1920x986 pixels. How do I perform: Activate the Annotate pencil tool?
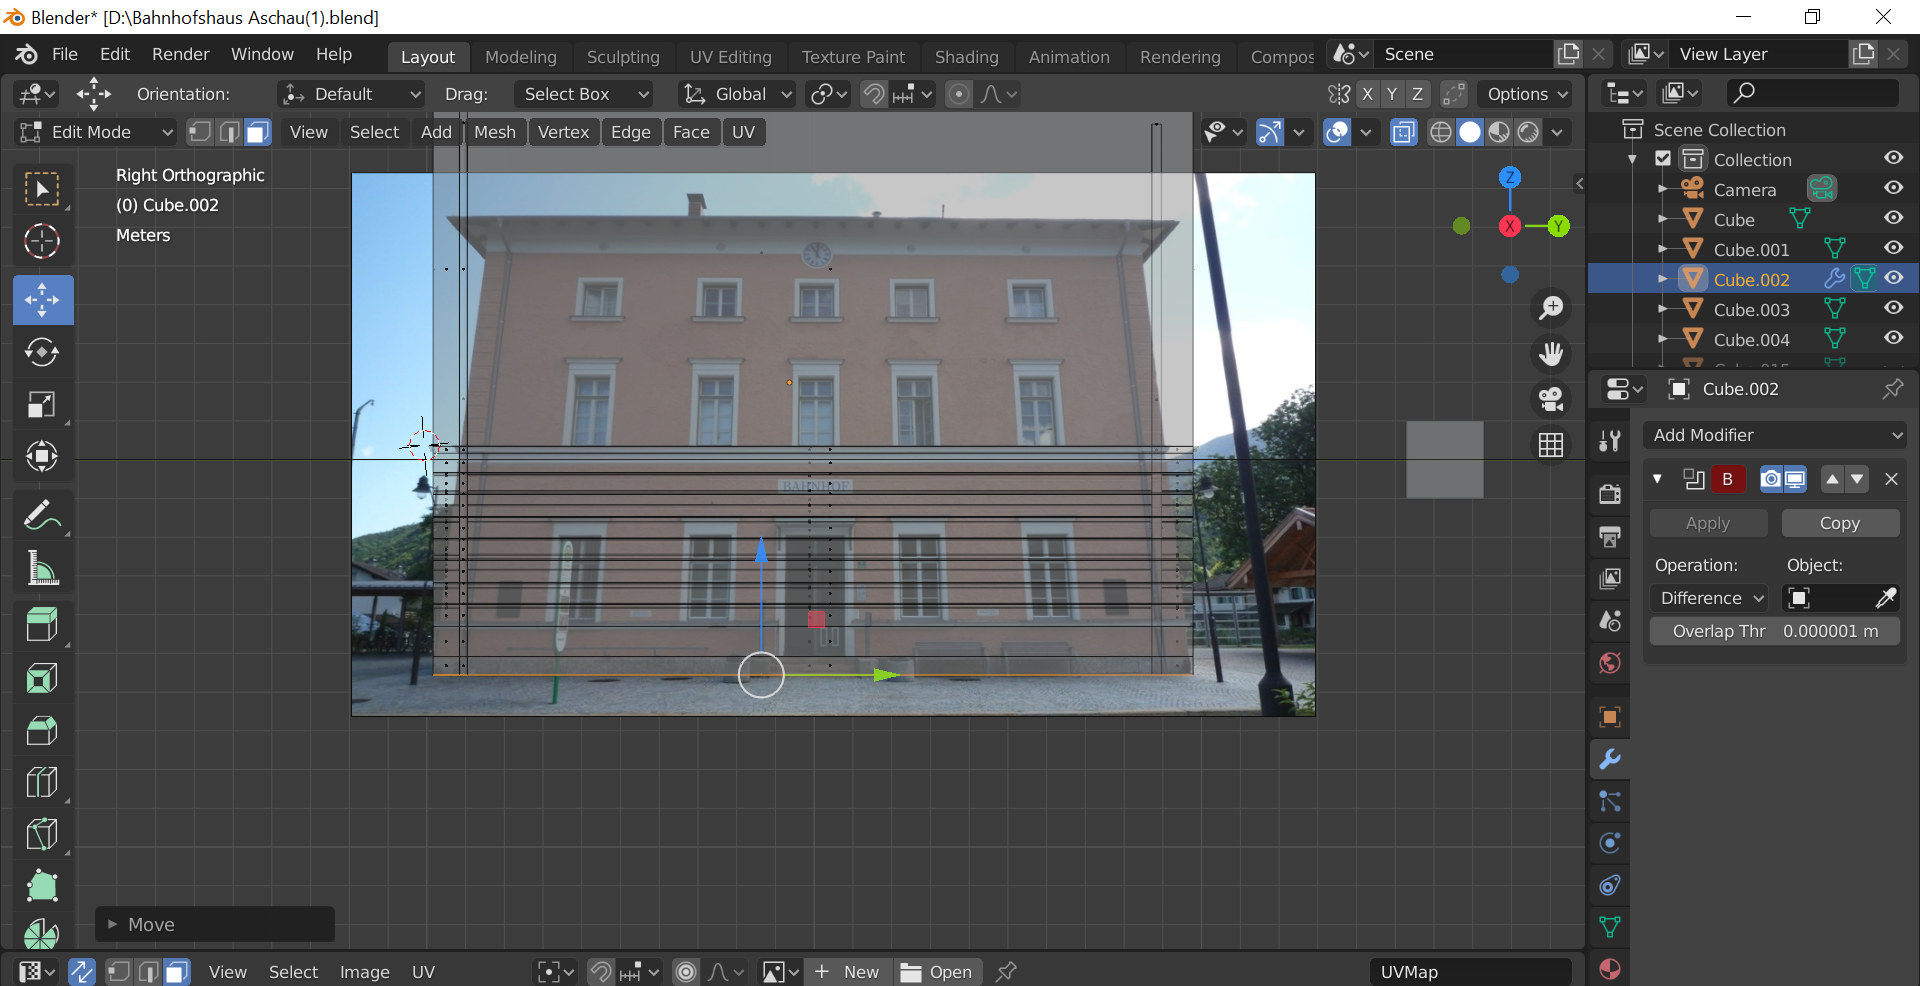42,516
